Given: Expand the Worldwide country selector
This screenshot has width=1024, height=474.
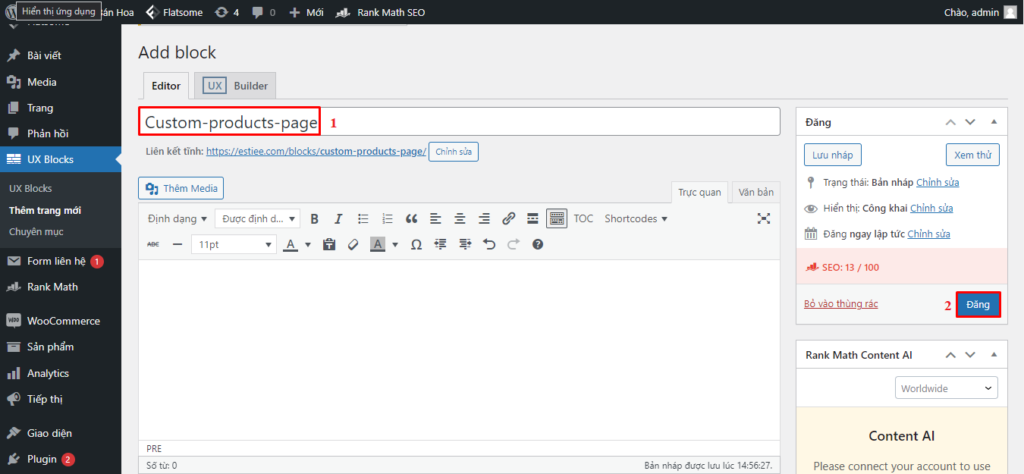Looking at the screenshot, I should pos(946,388).
